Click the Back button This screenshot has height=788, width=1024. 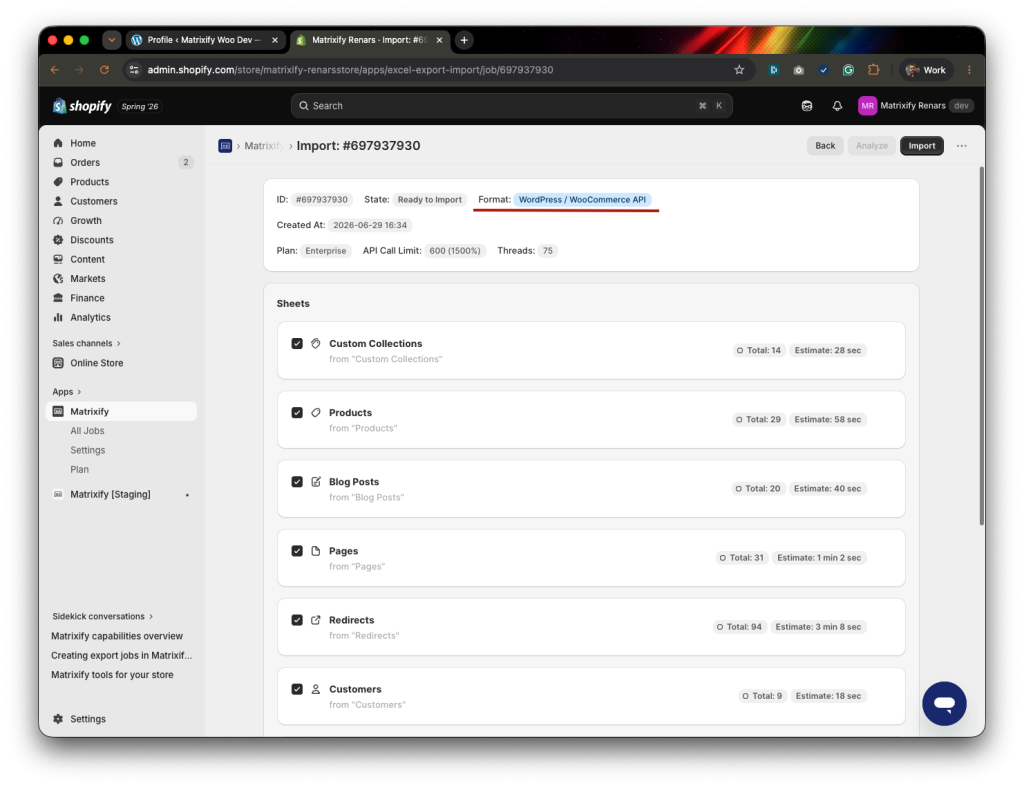pos(825,146)
